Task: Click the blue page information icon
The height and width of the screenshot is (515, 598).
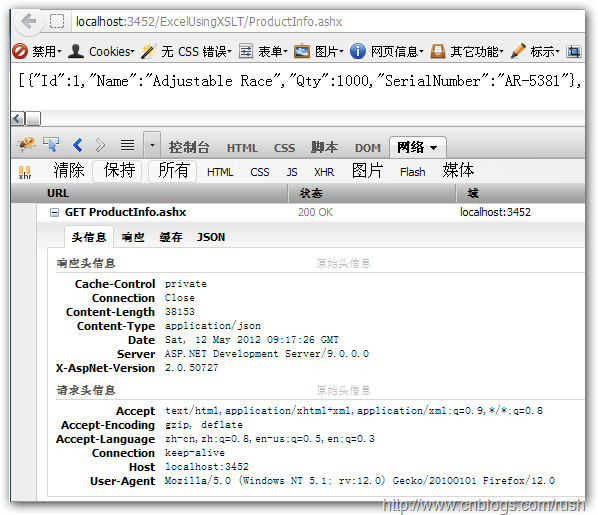Action: coord(357,51)
